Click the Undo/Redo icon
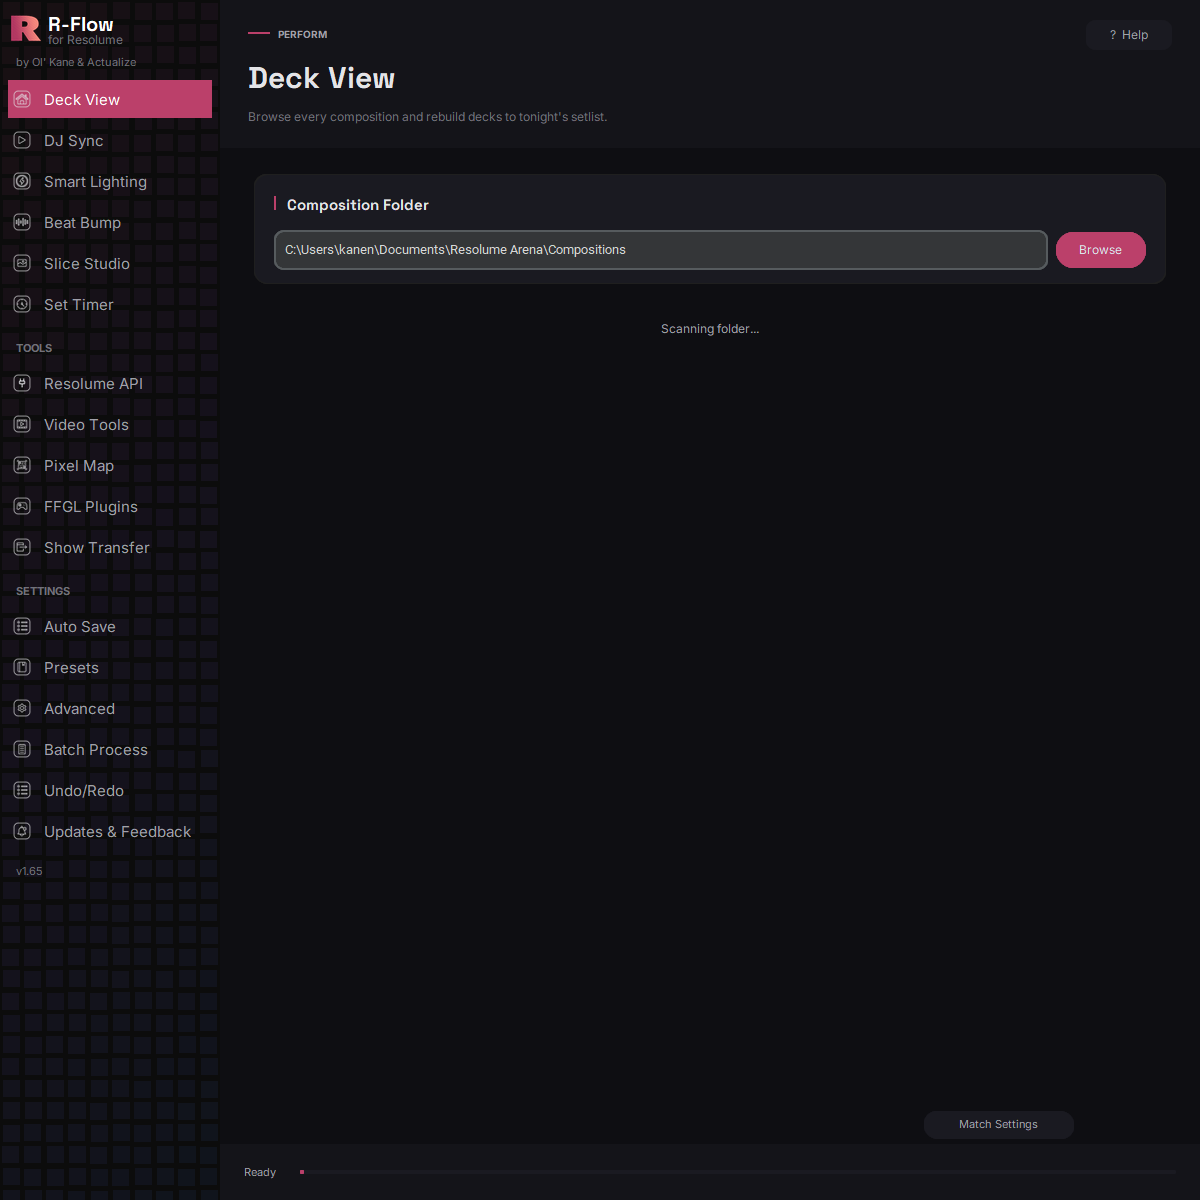The height and width of the screenshot is (1200, 1200). click(x=22, y=790)
